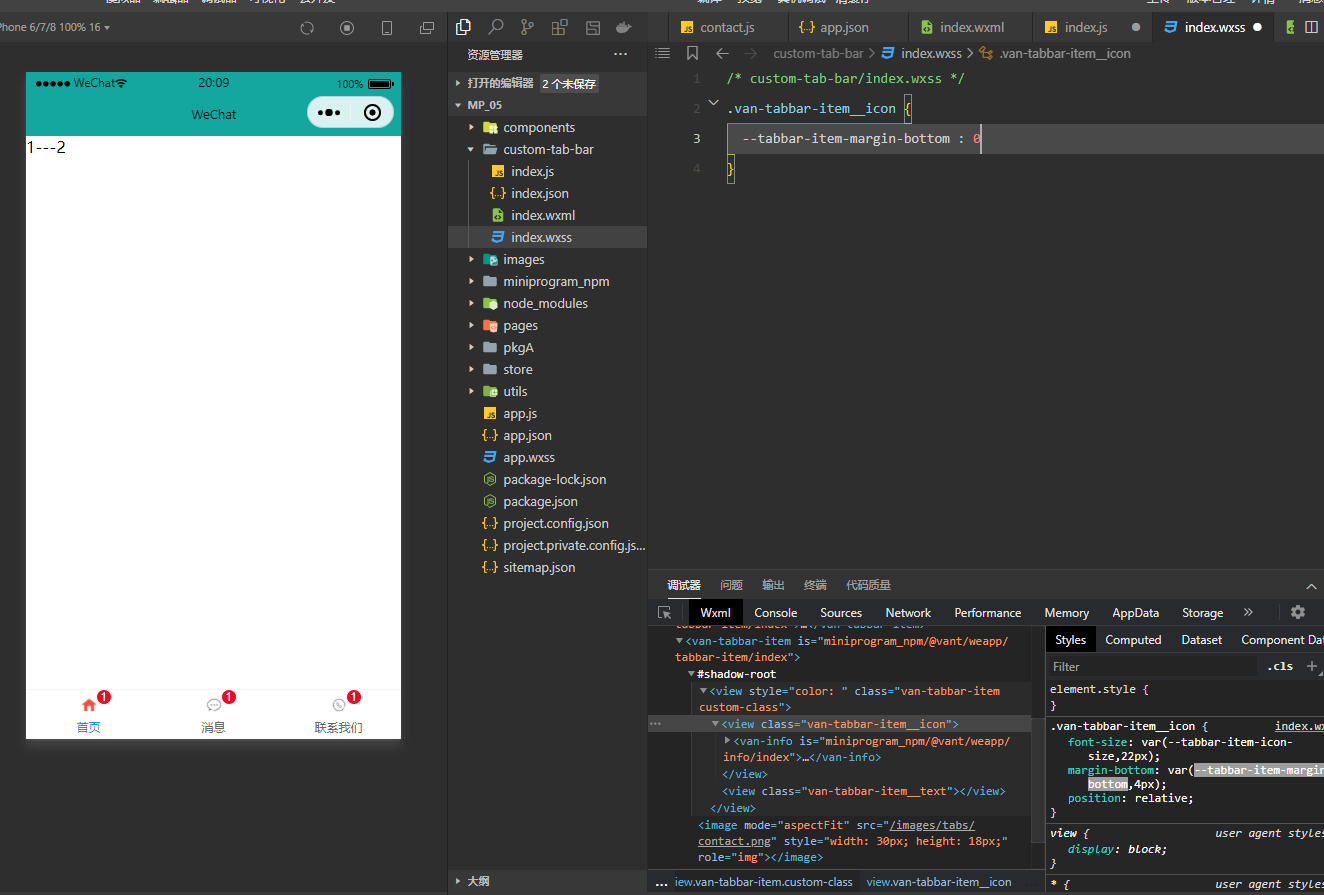Click the editor navigate back arrow

722,53
